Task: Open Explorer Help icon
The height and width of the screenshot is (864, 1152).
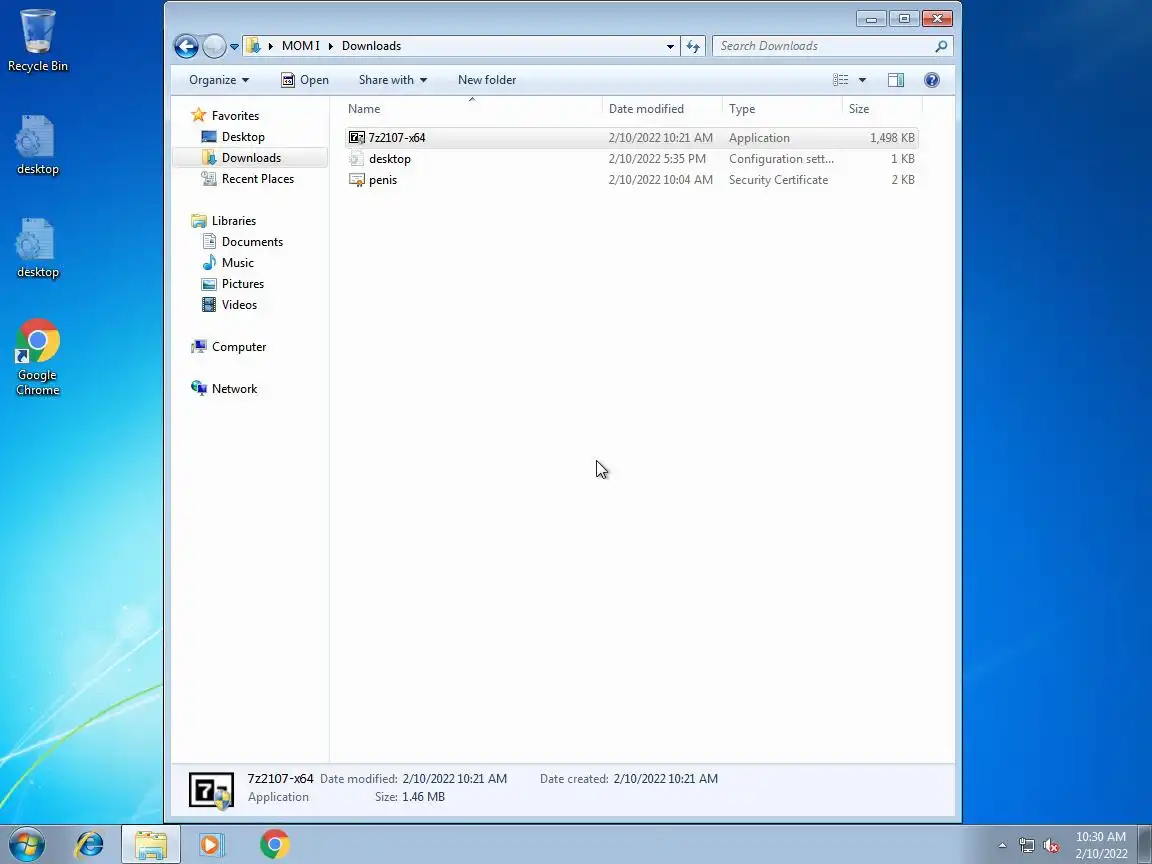Action: pos(932,80)
